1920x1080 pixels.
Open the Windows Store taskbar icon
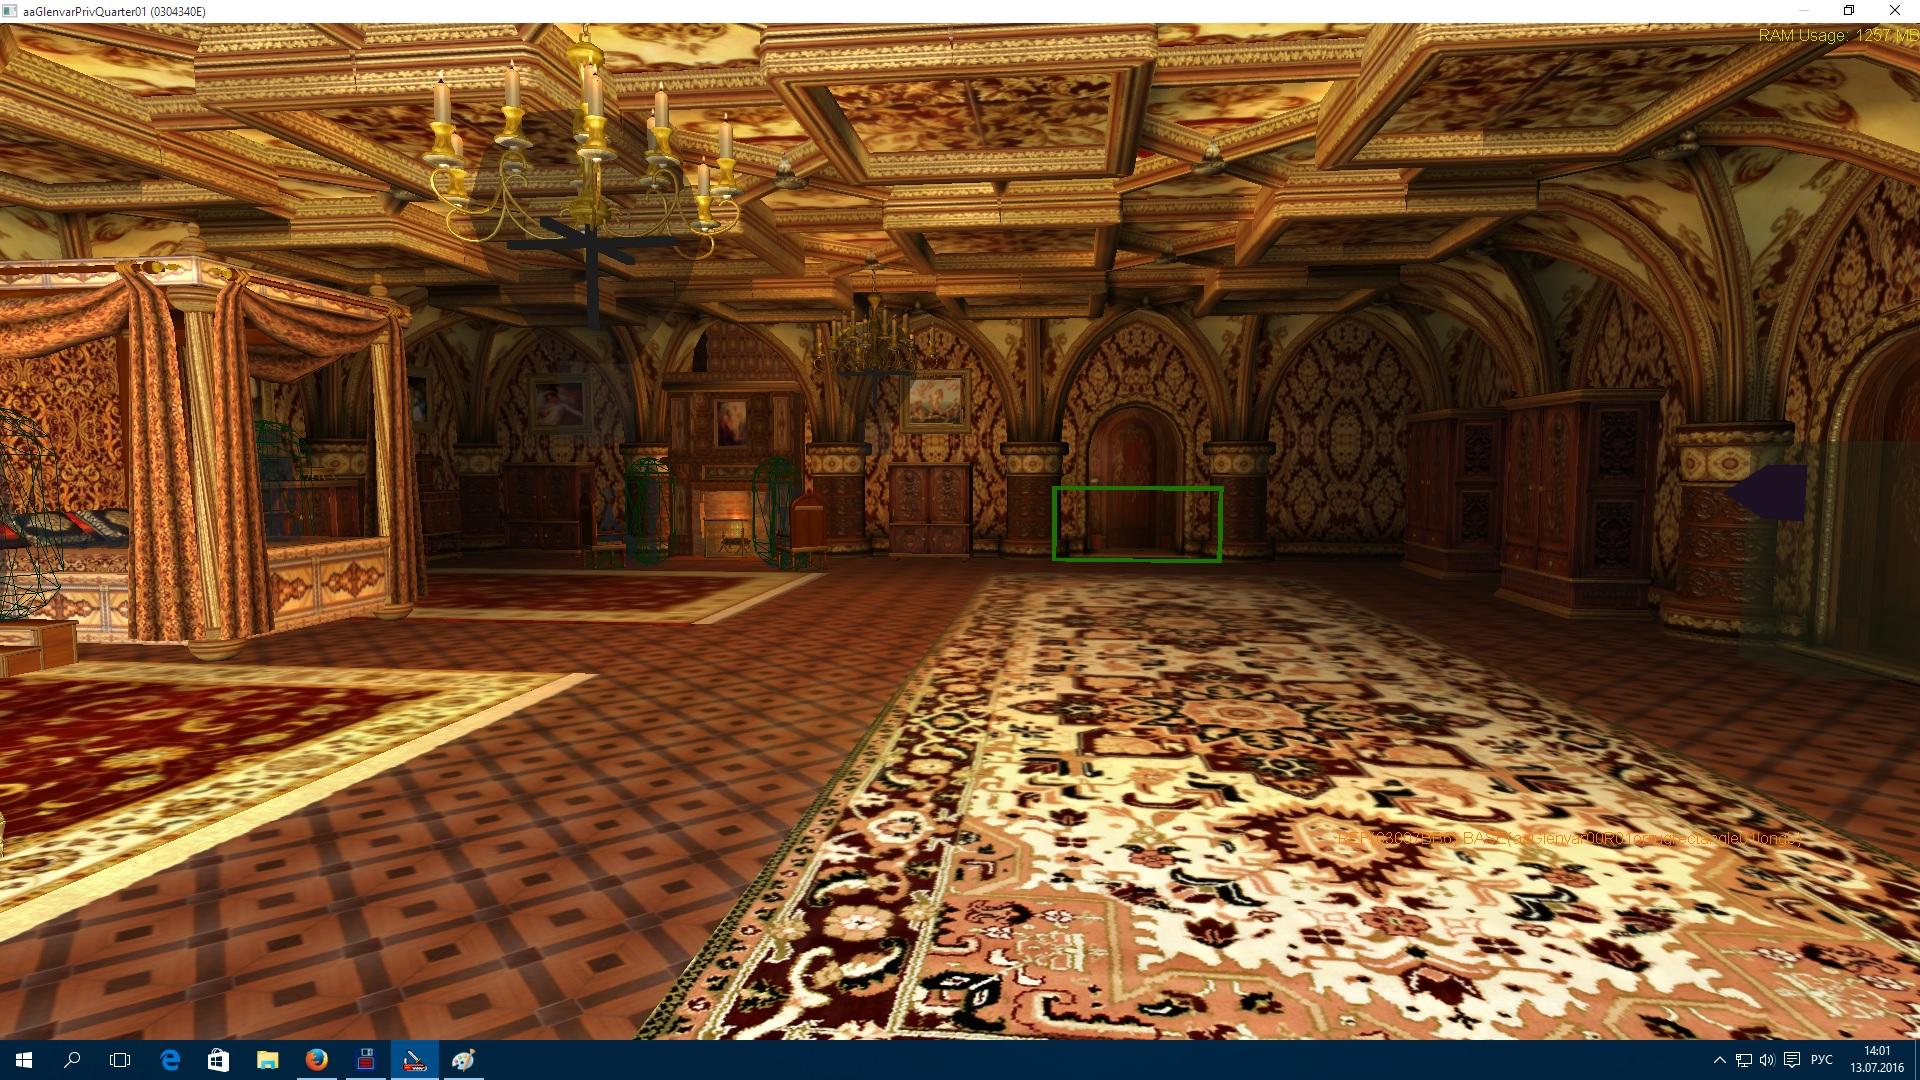[x=218, y=1060]
